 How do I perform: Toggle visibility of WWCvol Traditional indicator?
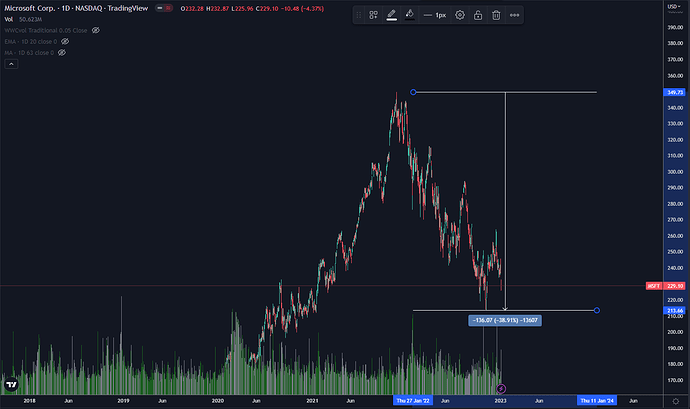point(95,30)
